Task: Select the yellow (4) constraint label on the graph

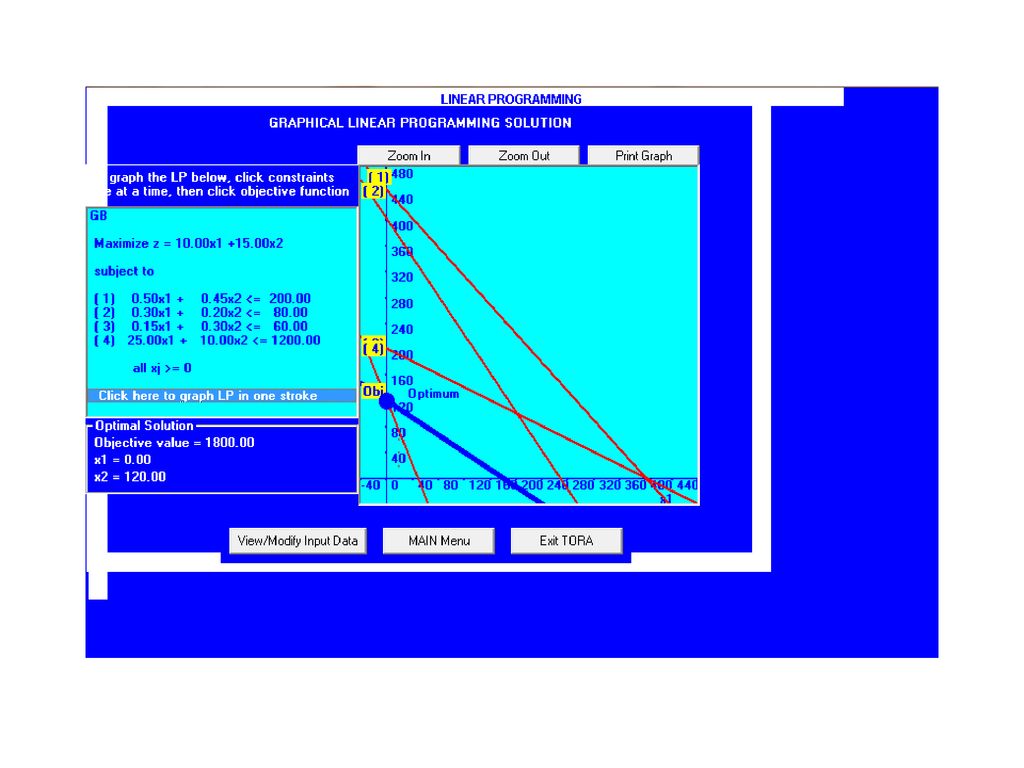Action: pyautogui.click(x=373, y=348)
